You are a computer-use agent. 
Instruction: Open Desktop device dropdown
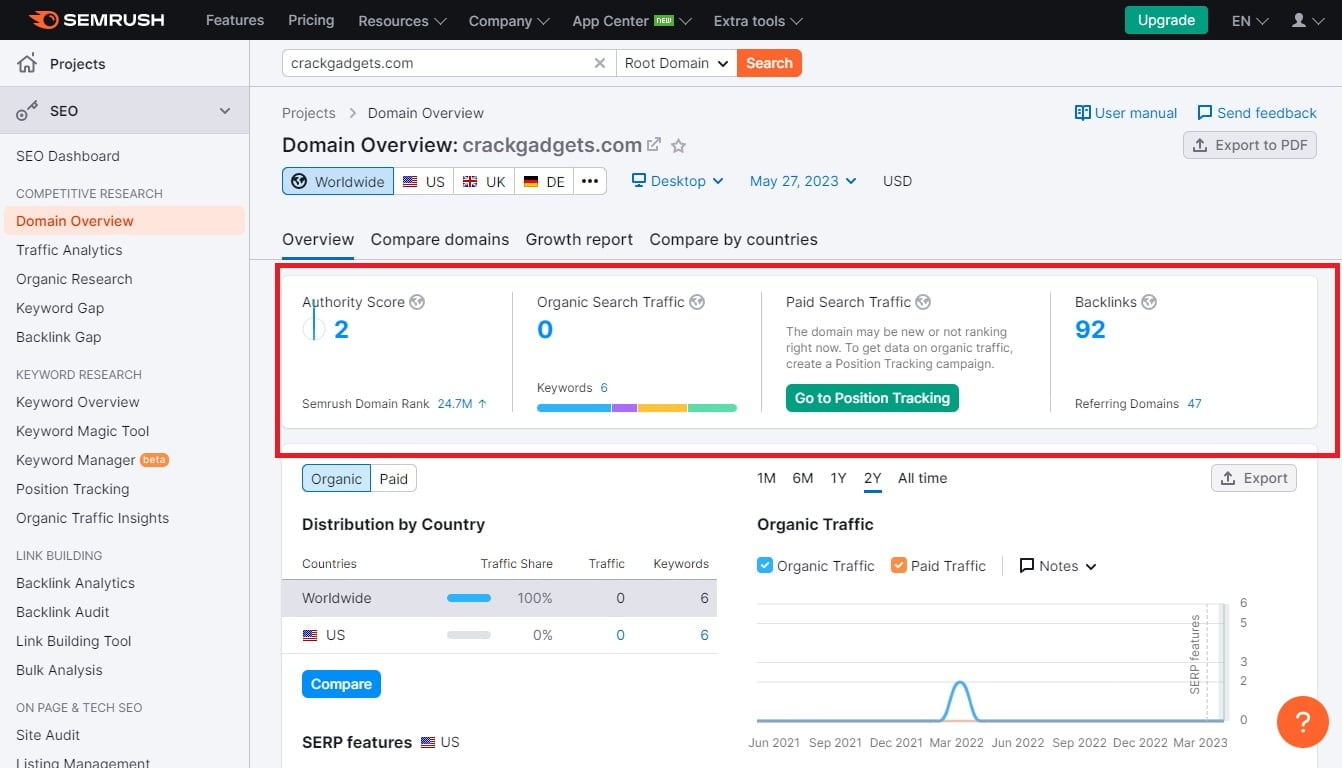coord(677,181)
